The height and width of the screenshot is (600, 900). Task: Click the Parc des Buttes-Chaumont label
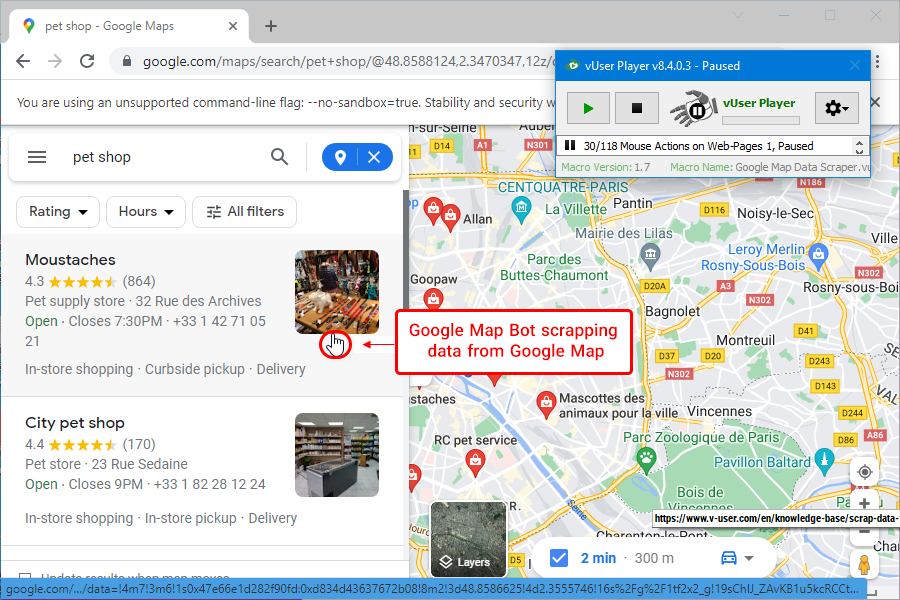(554, 267)
